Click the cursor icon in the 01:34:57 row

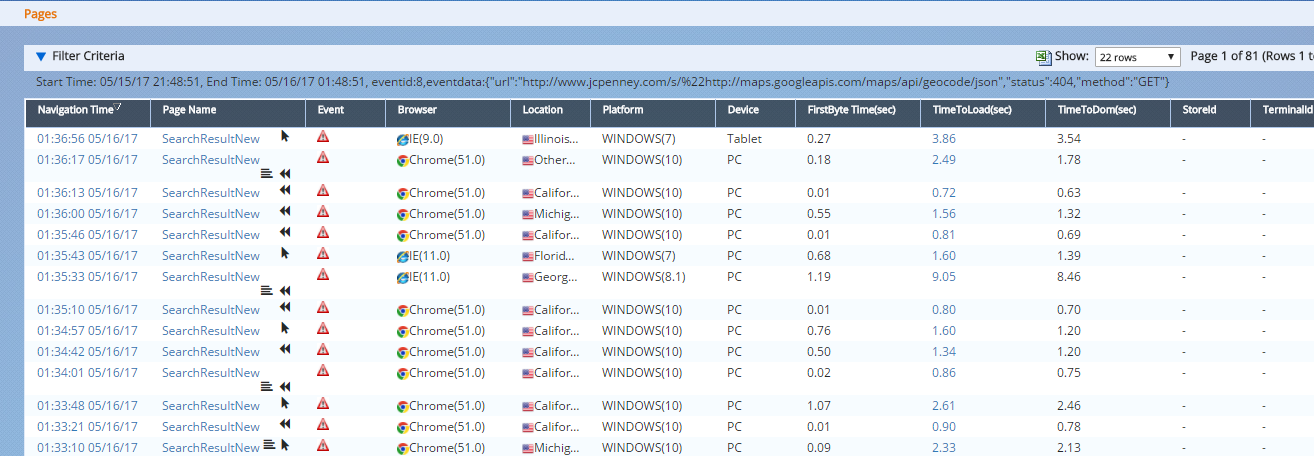coord(285,328)
